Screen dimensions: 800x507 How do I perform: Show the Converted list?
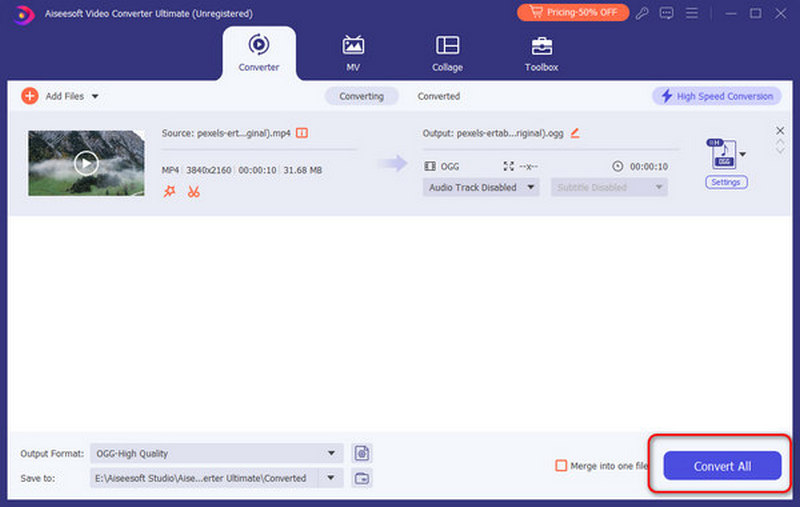[x=439, y=96]
